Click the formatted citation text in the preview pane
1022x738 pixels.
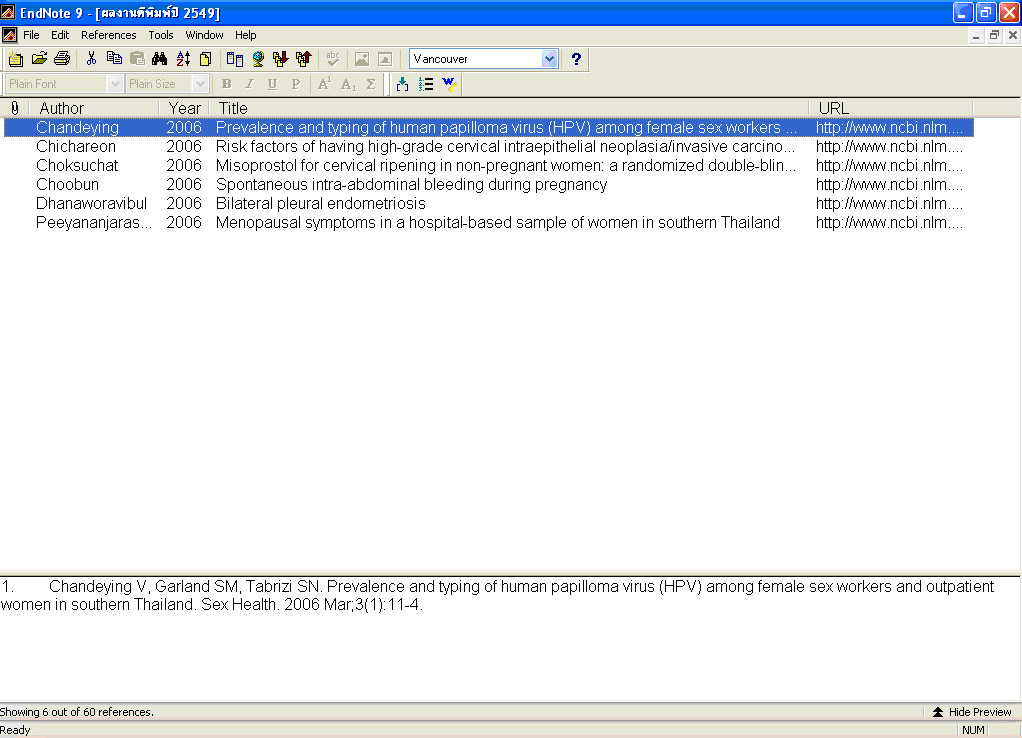tap(498, 595)
